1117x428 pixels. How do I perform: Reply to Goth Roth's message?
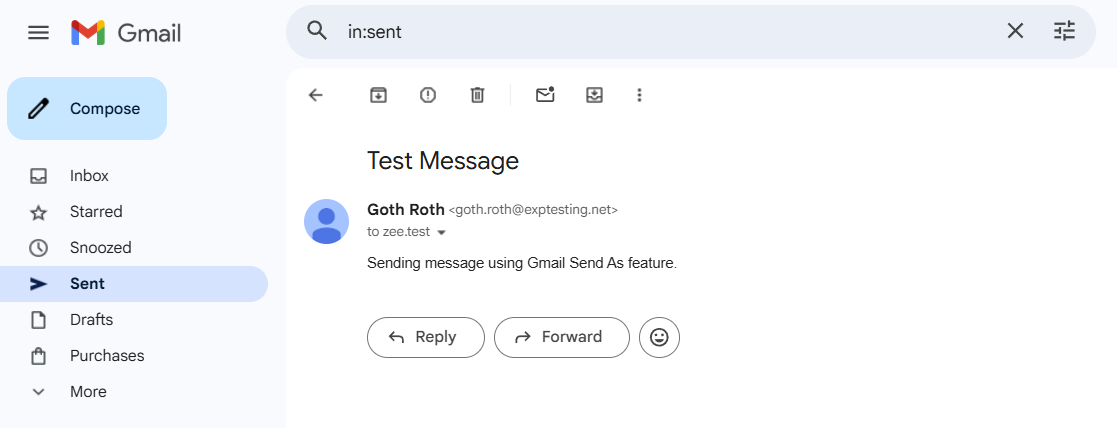[x=425, y=337]
